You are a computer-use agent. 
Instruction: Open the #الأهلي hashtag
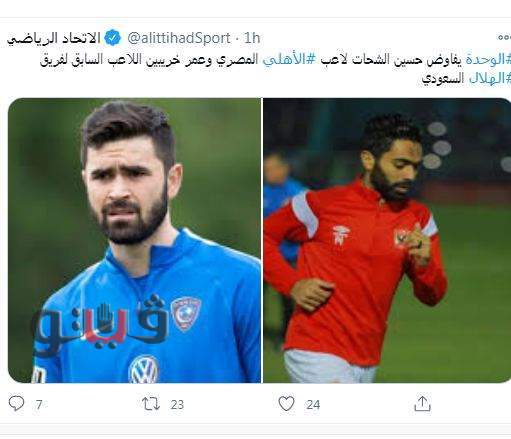pyautogui.click(x=289, y=59)
